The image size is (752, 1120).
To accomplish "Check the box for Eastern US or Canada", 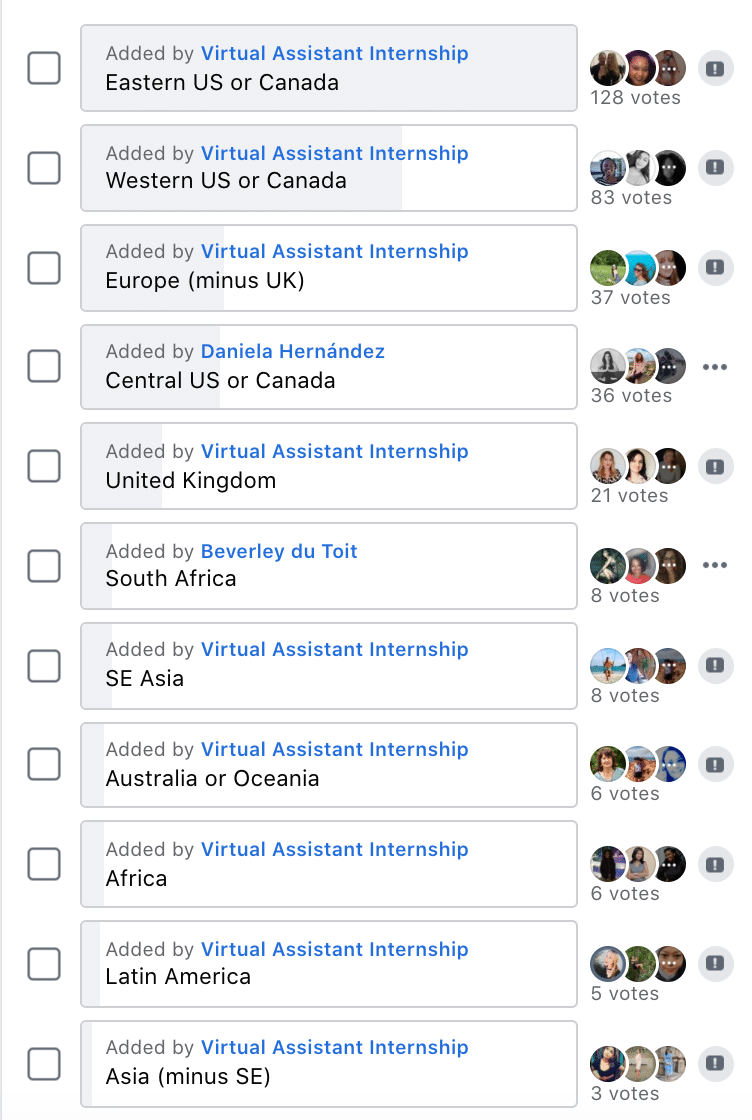I will (44, 68).
